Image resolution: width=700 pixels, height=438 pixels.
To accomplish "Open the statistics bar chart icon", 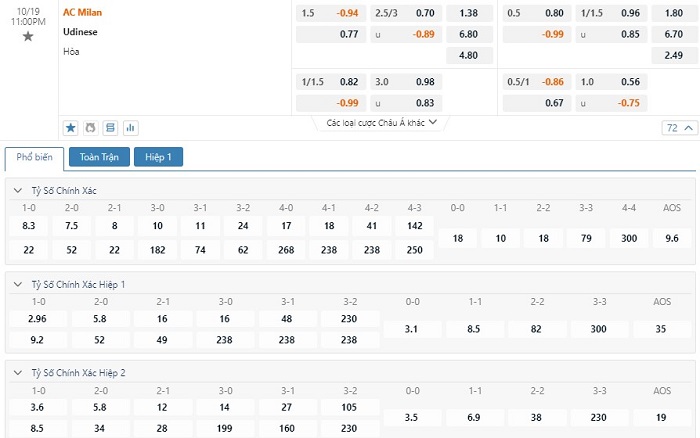I will pyautogui.click(x=130, y=128).
